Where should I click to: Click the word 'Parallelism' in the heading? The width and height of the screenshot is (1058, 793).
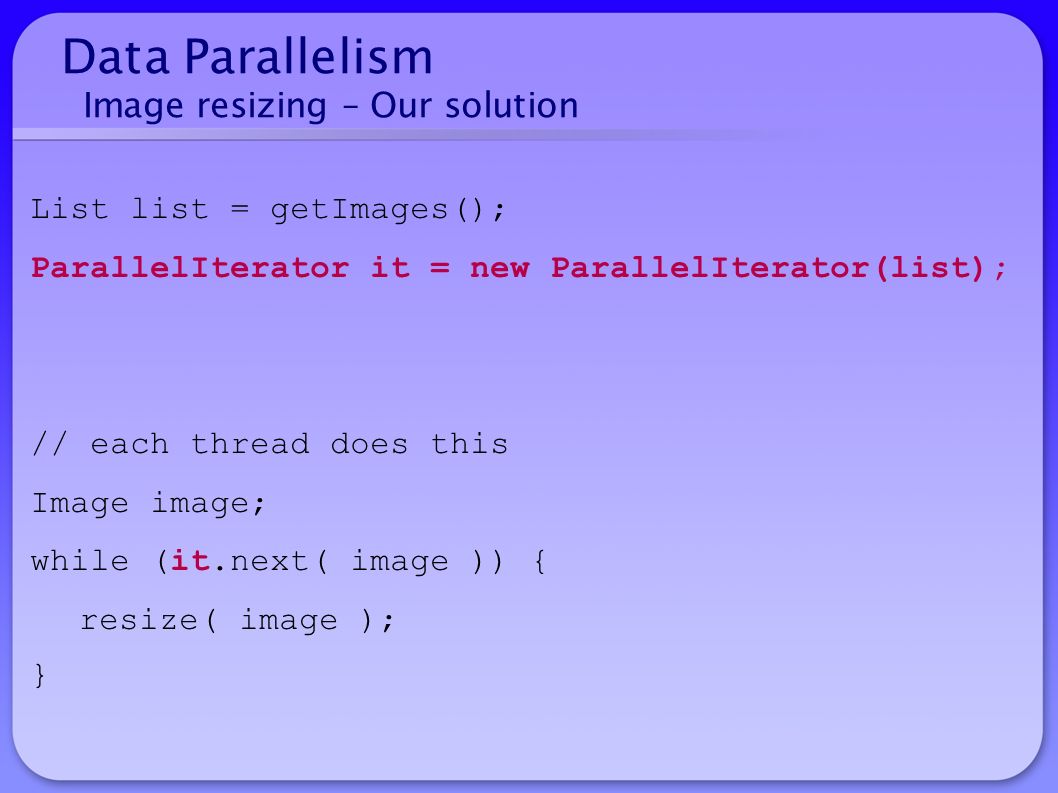point(308,57)
